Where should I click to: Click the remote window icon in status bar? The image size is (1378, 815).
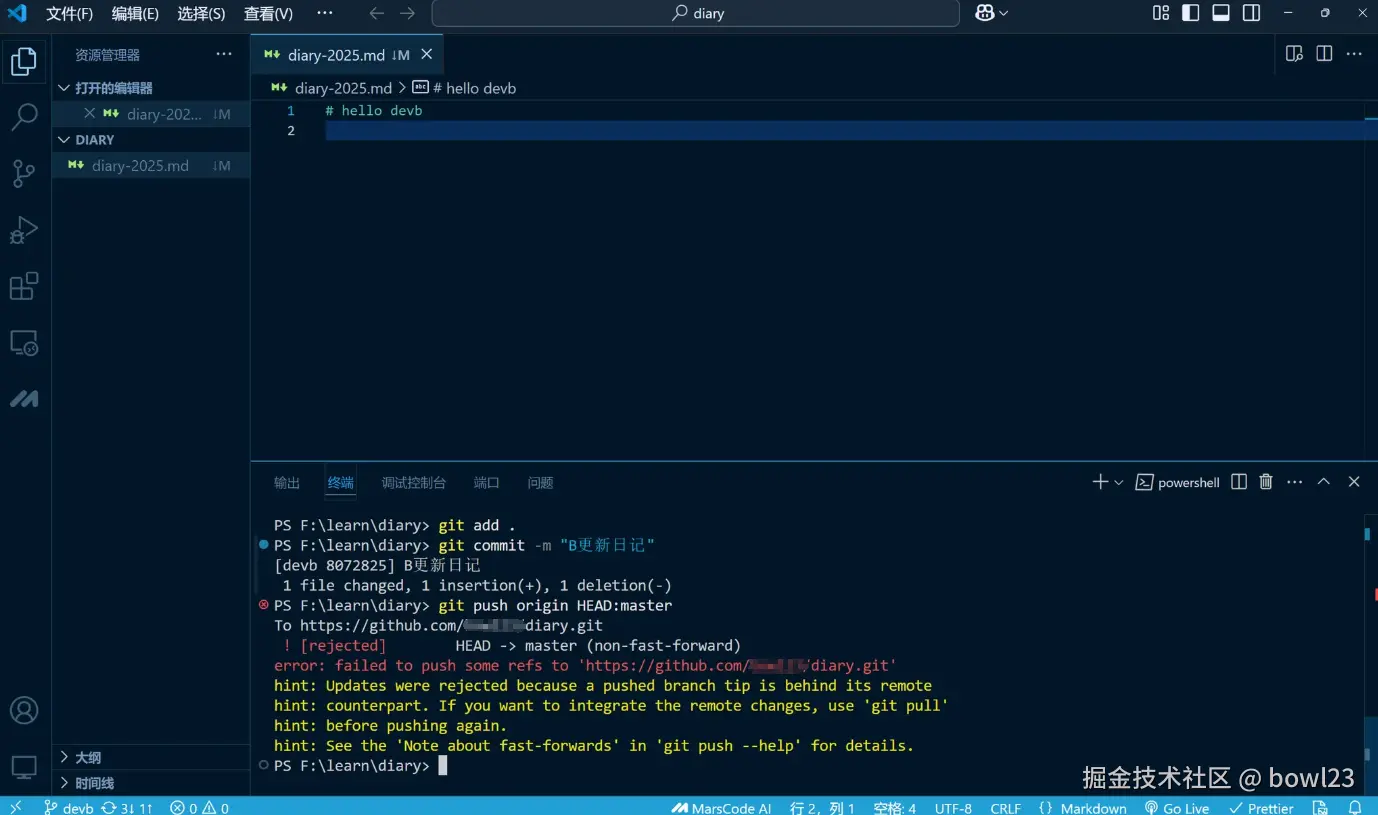[14, 807]
